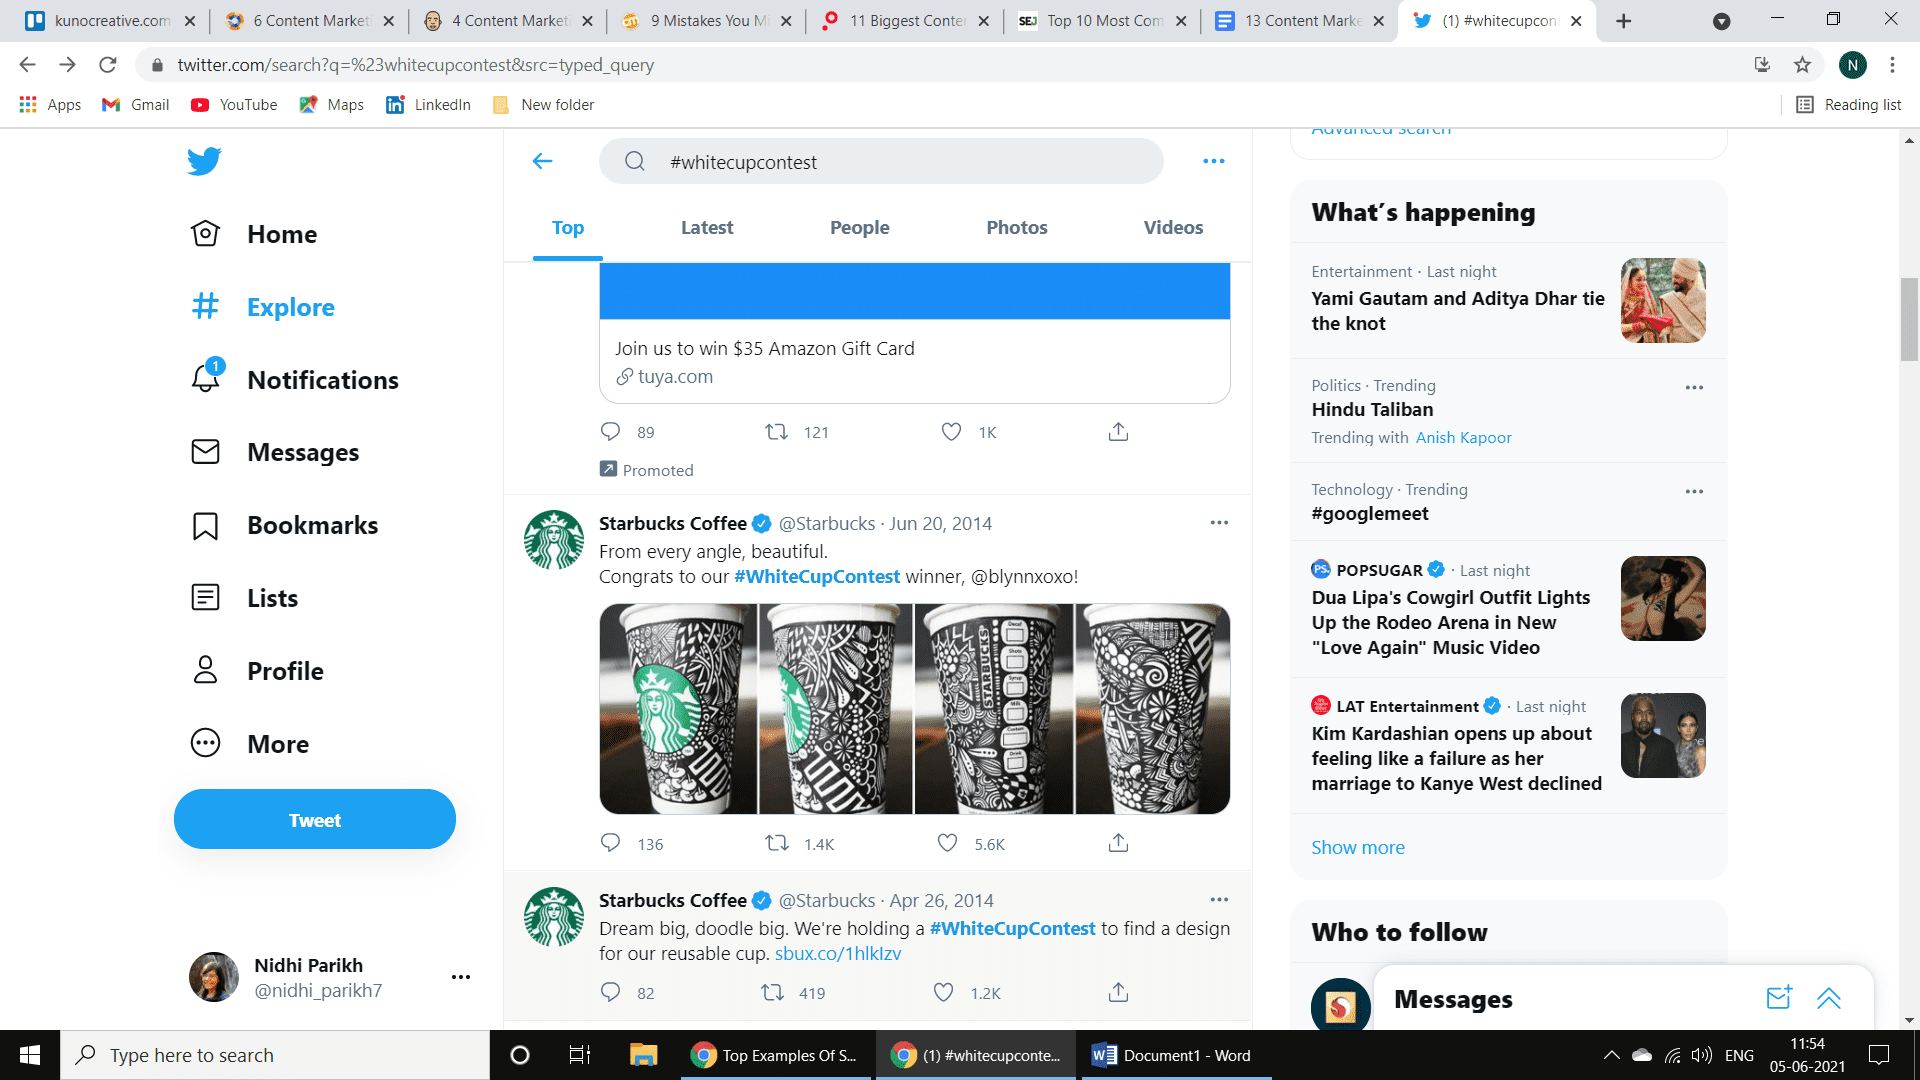Go back with search back arrow
This screenshot has height=1080, width=1920.
coord(543,161)
